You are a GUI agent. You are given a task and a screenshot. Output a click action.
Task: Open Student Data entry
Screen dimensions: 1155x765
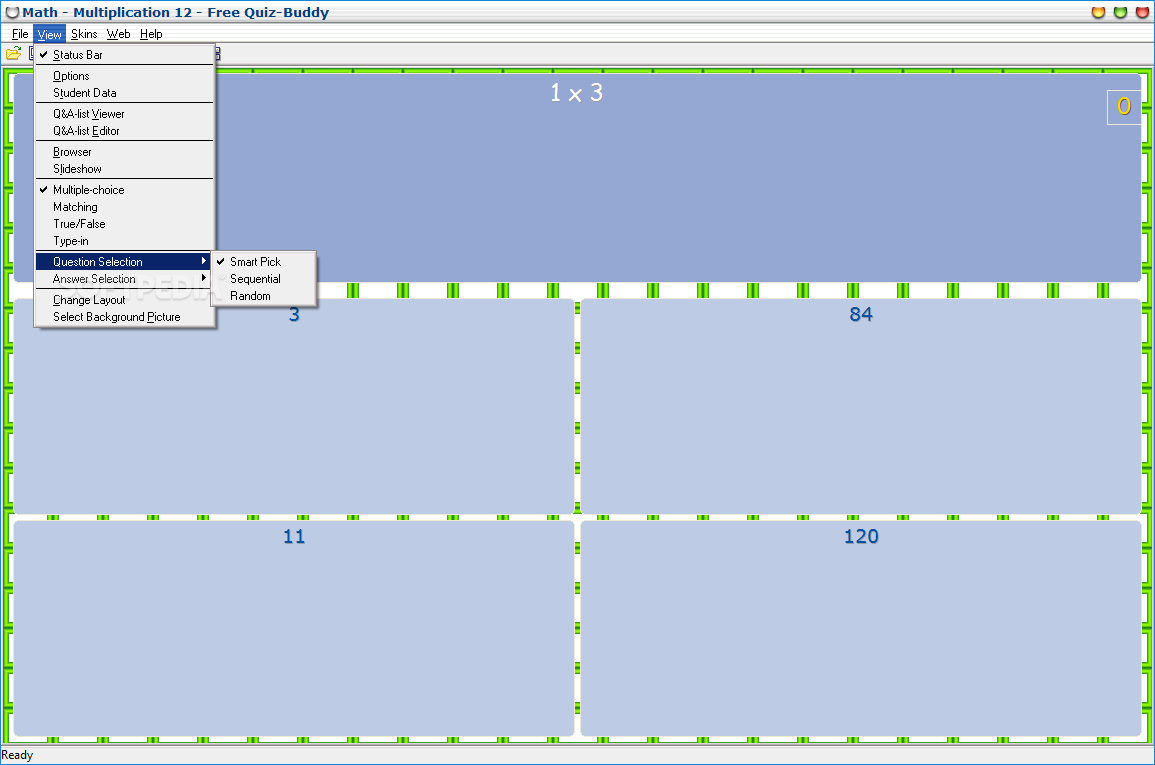[x=124, y=93]
